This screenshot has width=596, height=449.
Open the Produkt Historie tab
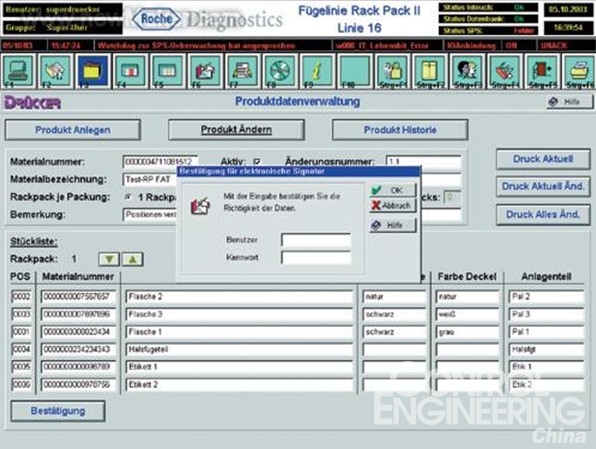coord(400,130)
